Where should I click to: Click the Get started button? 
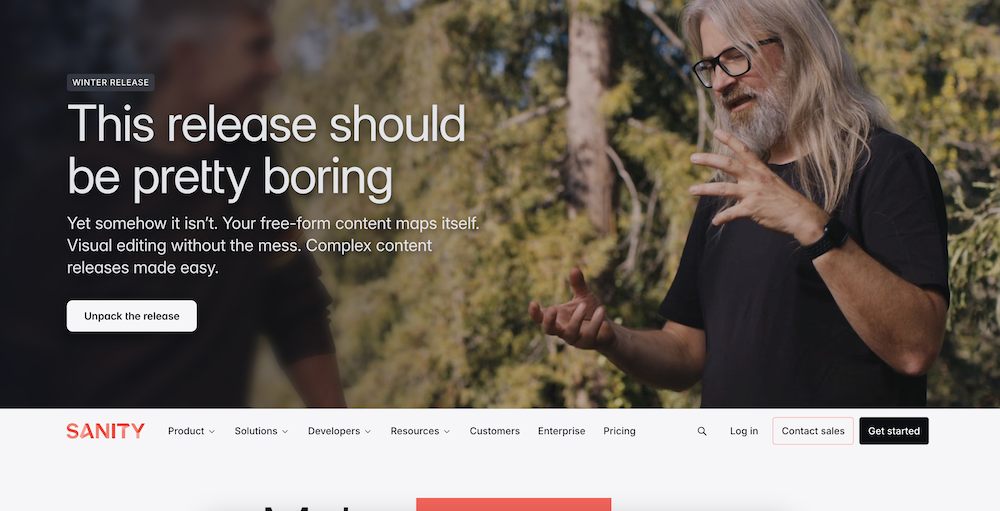coord(893,431)
